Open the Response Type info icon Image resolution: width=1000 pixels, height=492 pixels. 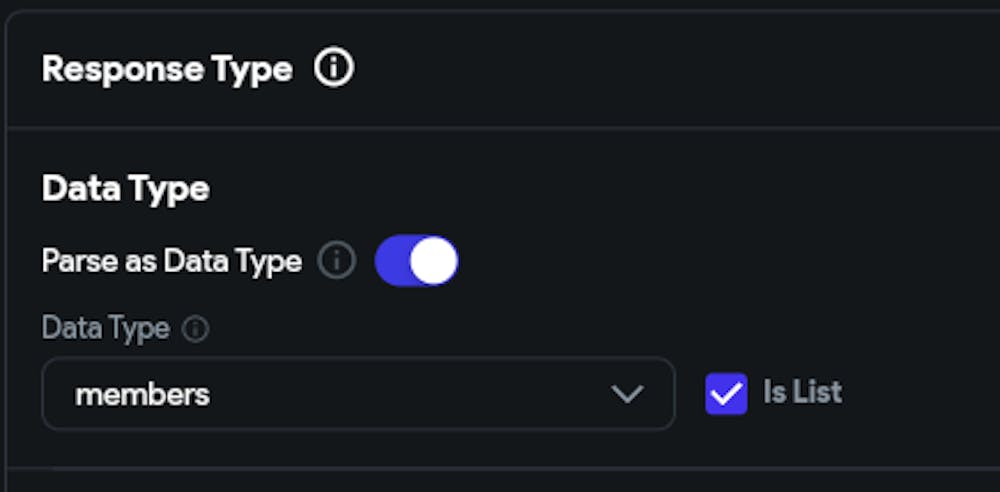tap(334, 66)
